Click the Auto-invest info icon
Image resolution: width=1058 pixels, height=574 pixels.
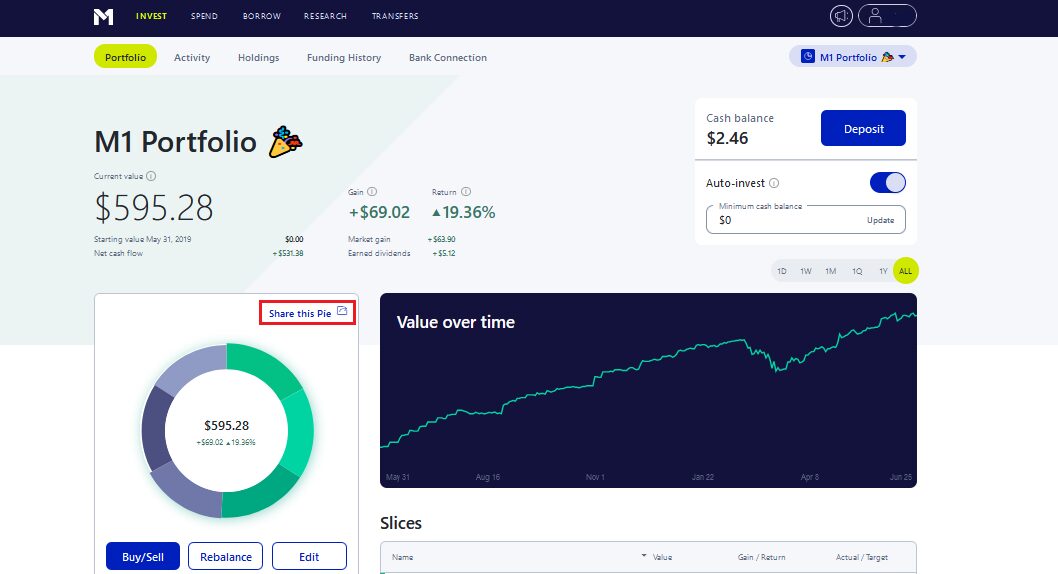(774, 183)
